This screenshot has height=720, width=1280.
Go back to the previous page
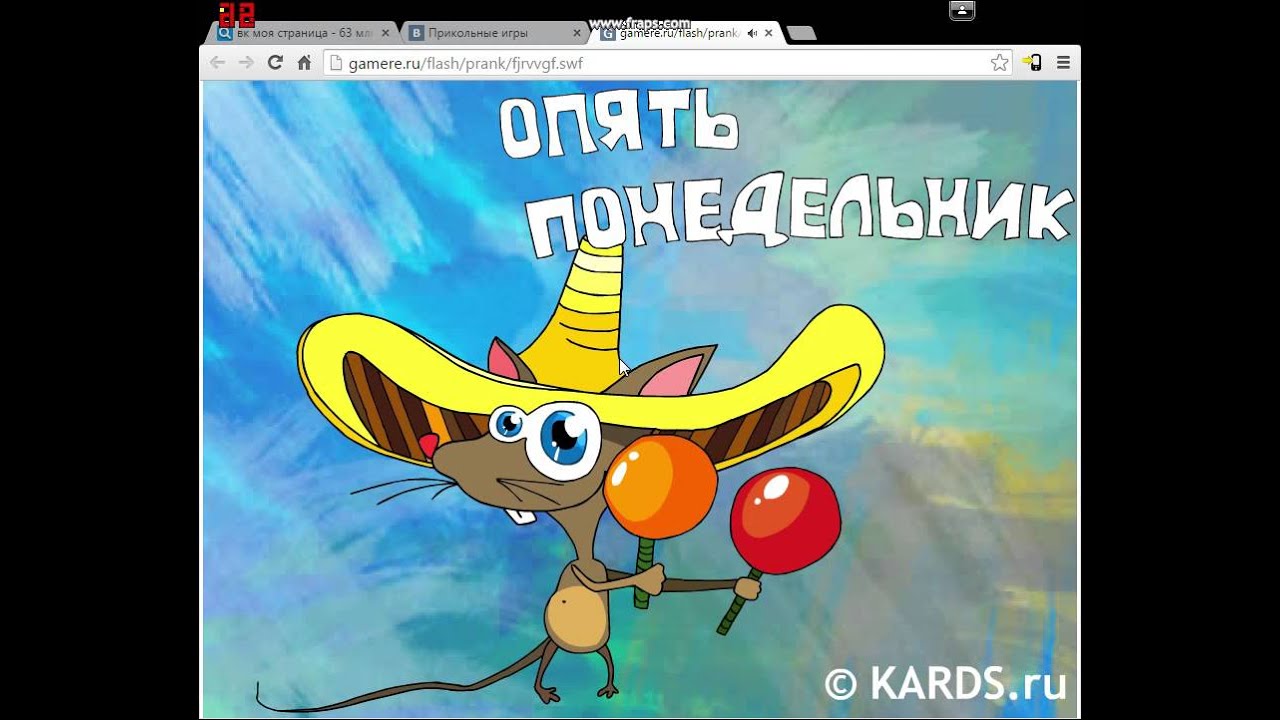pos(216,63)
